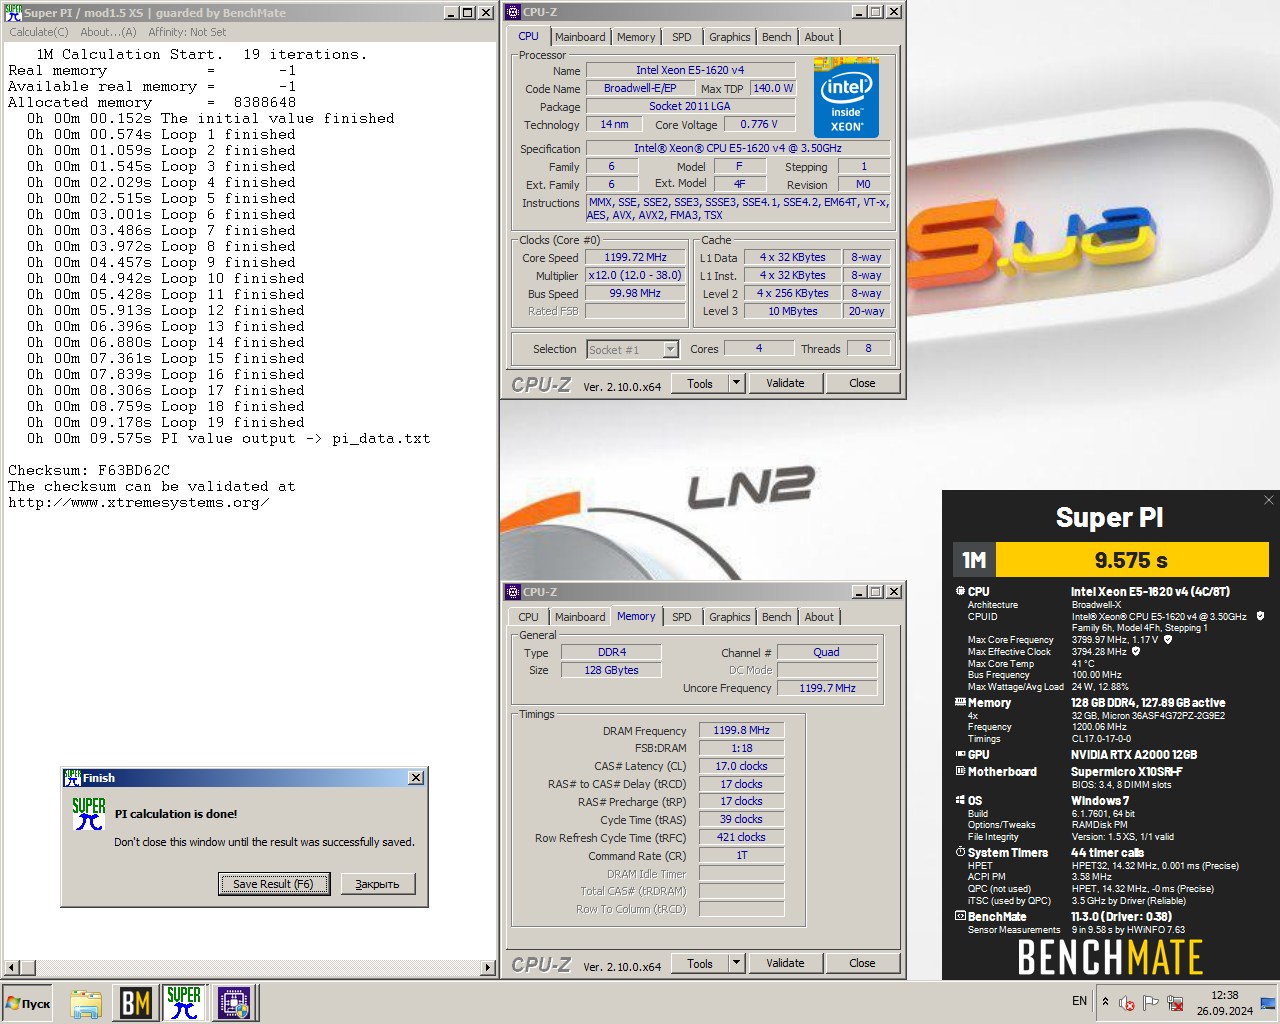Click the network status tray icon
The height and width of the screenshot is (1024, 1280).
(x=1175, y=1003)
